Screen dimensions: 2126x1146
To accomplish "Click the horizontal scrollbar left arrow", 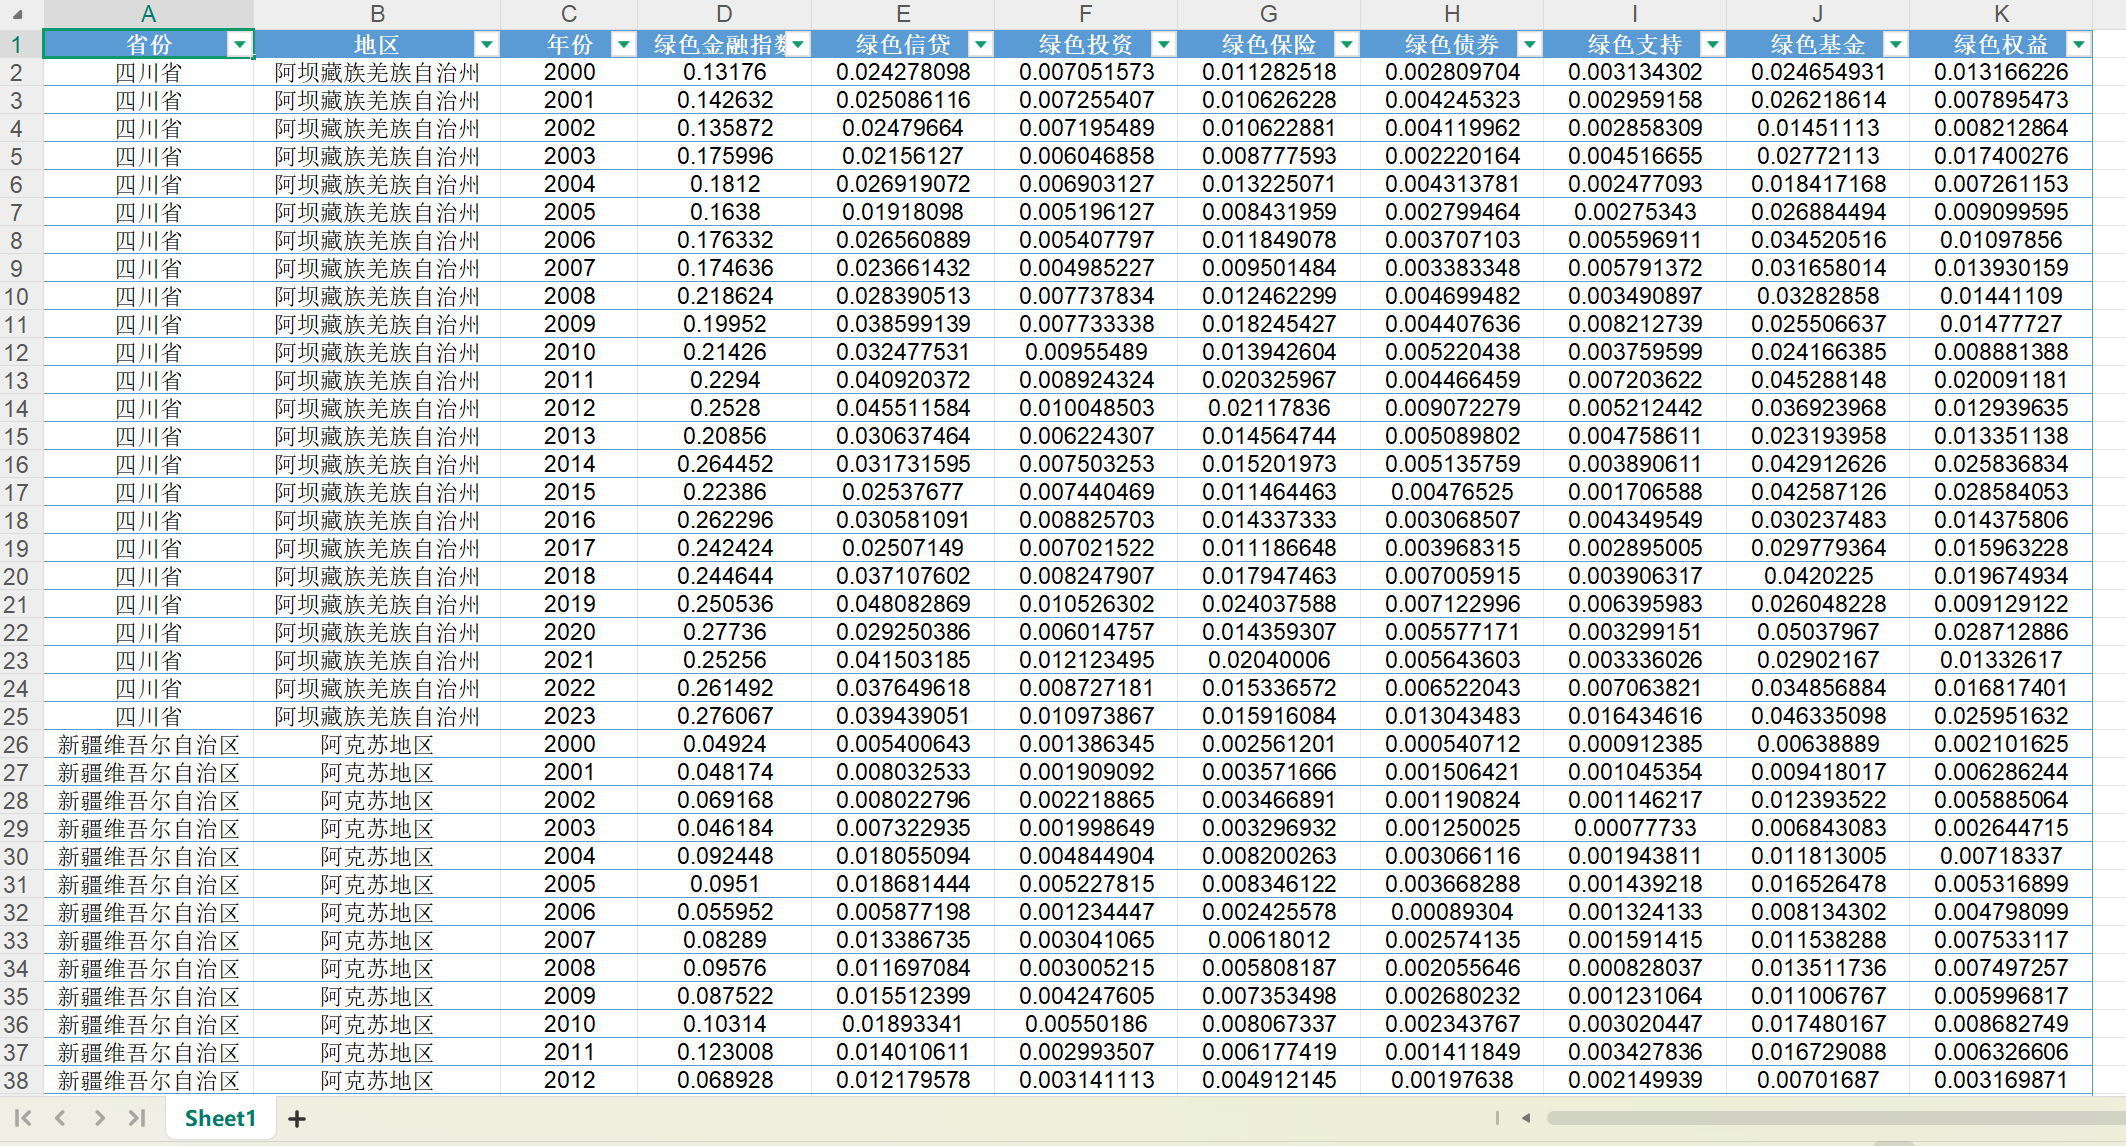I will pos(1526,1118).
